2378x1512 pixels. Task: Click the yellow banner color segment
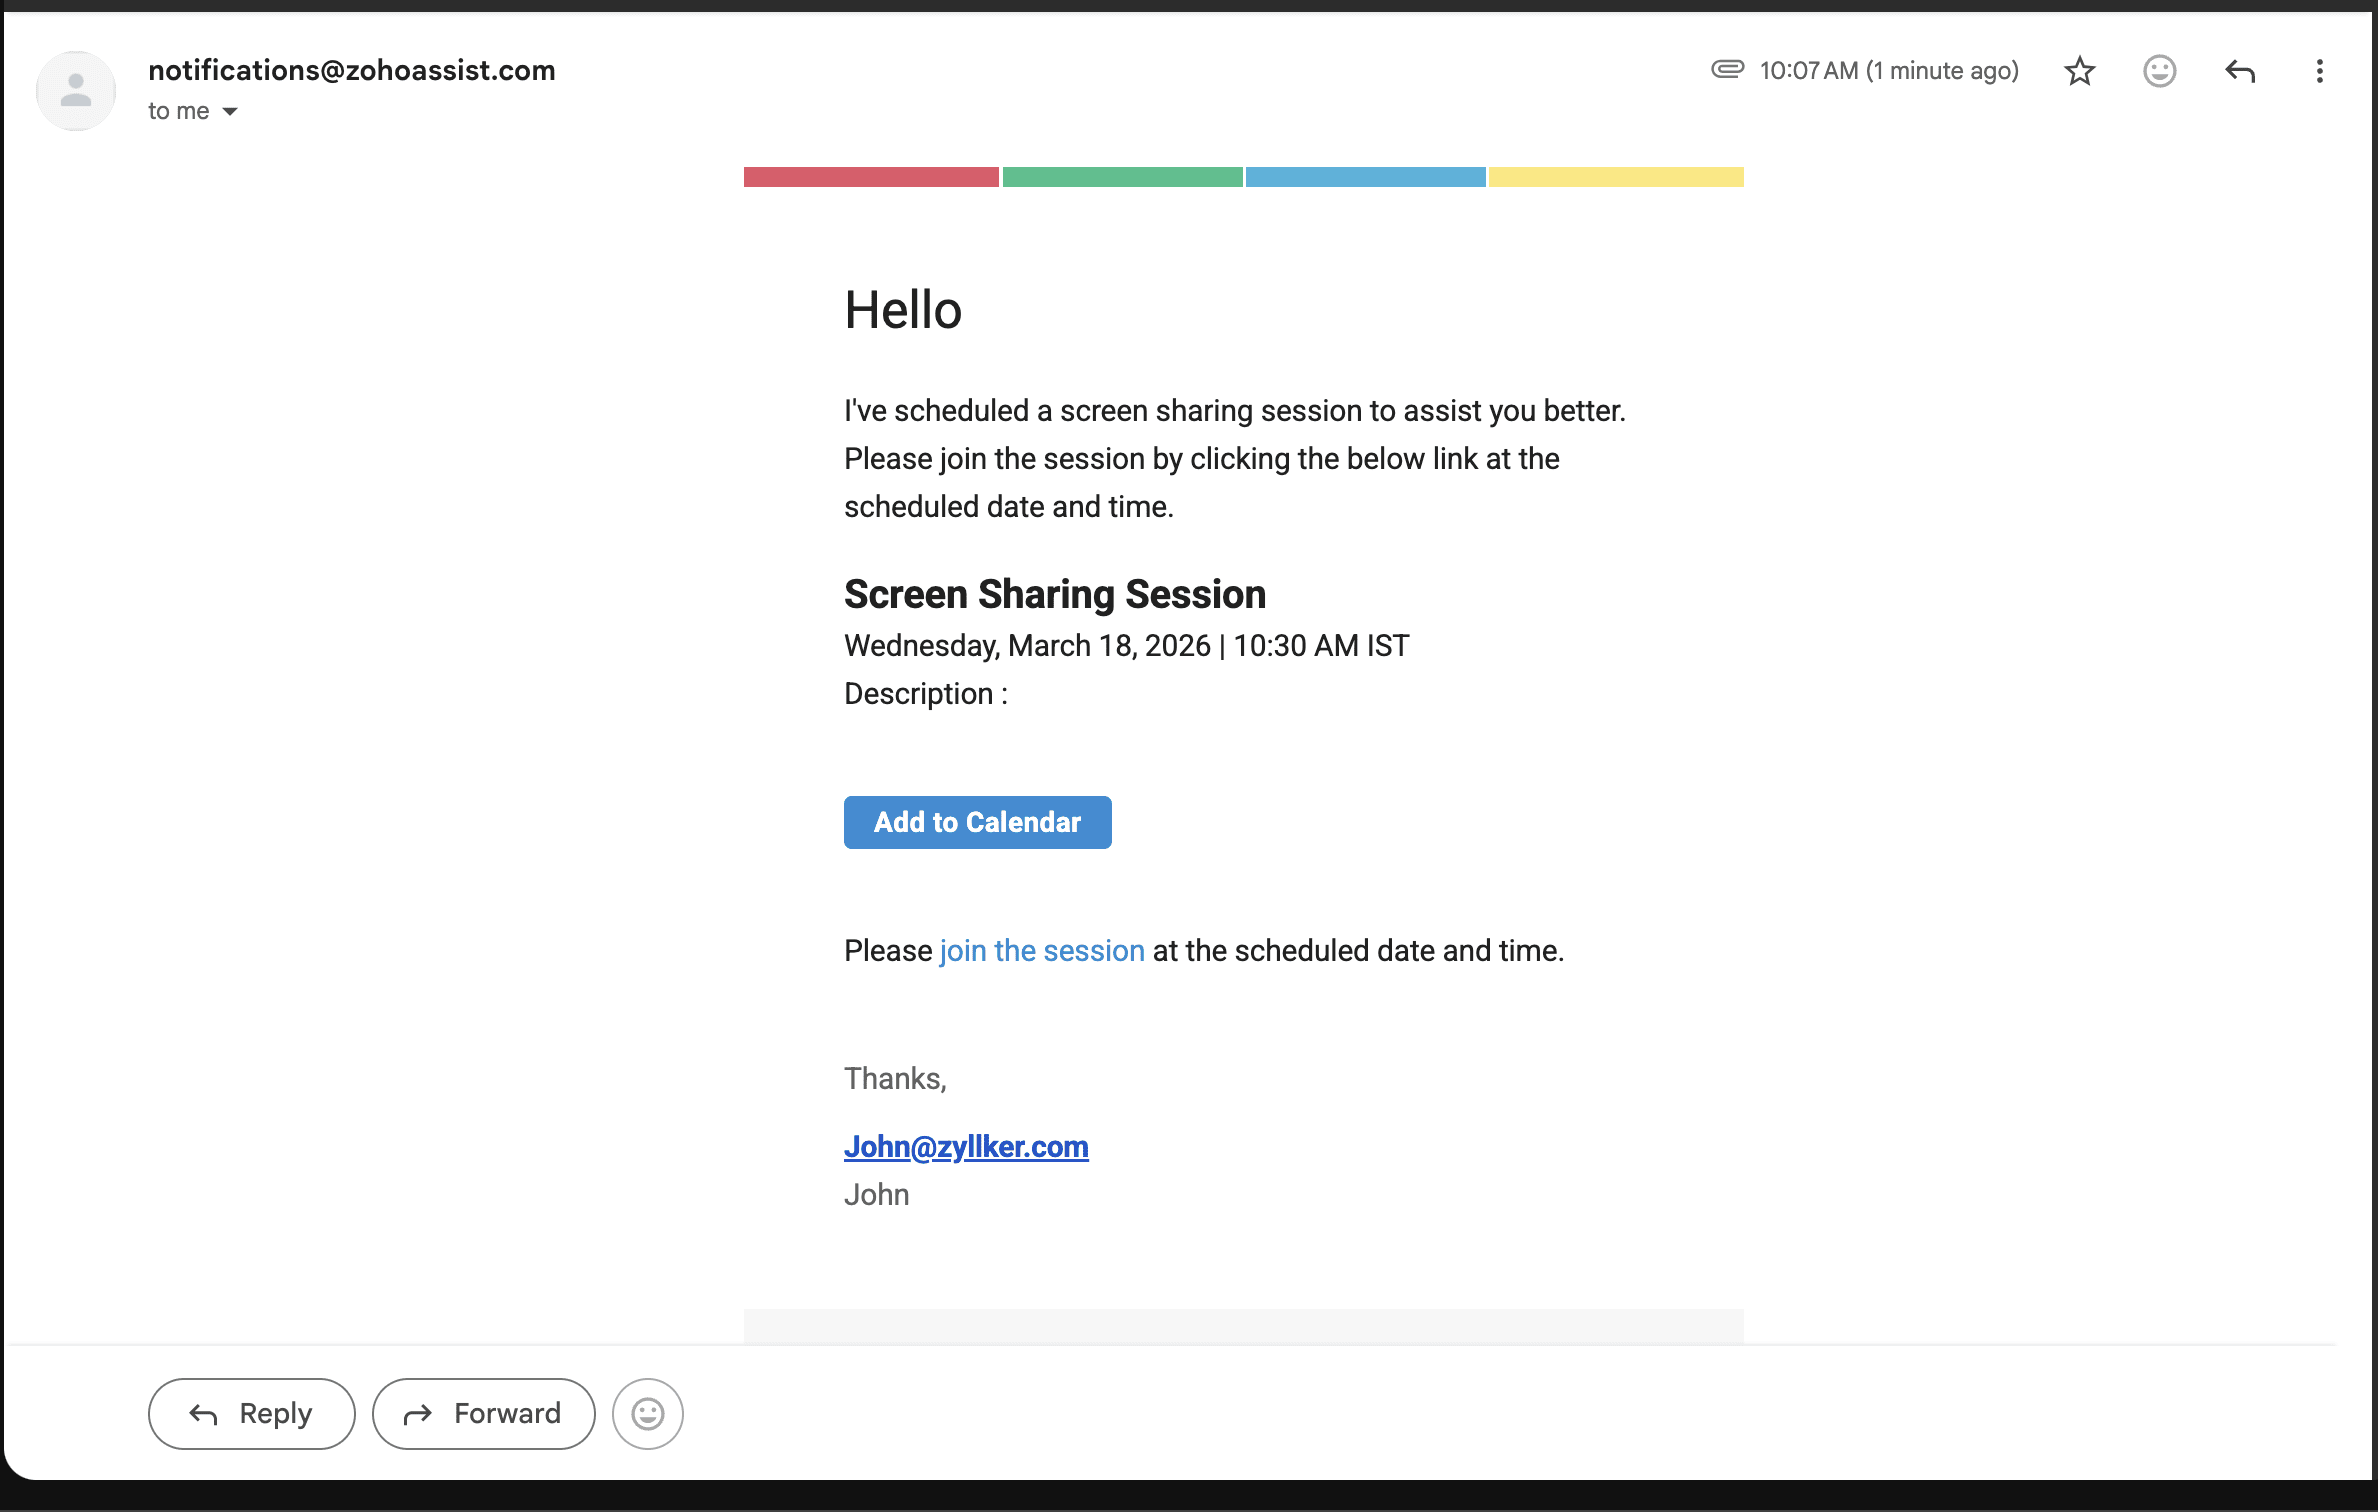(x=1615, y=177)
